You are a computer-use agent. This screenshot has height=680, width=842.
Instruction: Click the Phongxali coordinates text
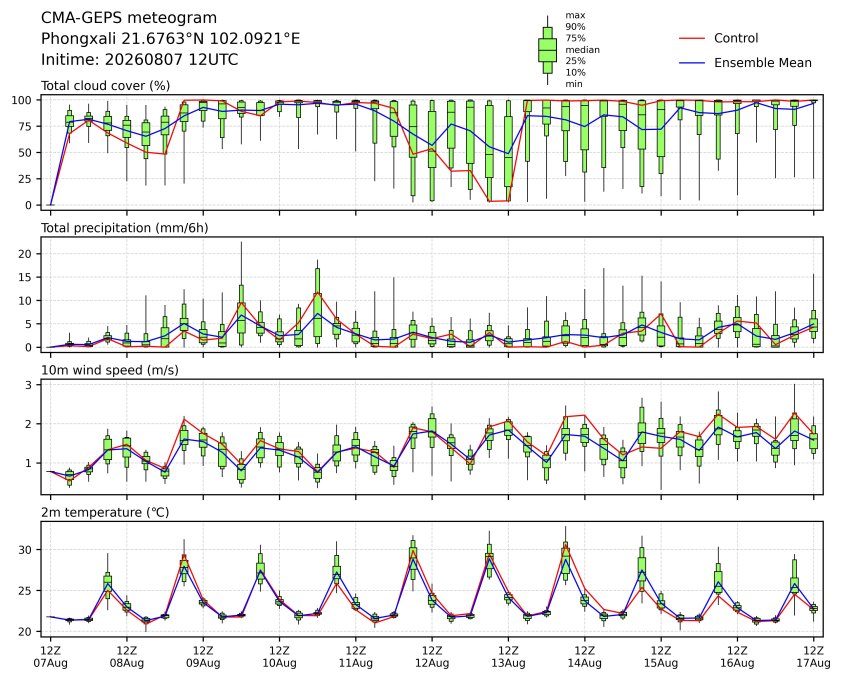(x=170, y=39)
